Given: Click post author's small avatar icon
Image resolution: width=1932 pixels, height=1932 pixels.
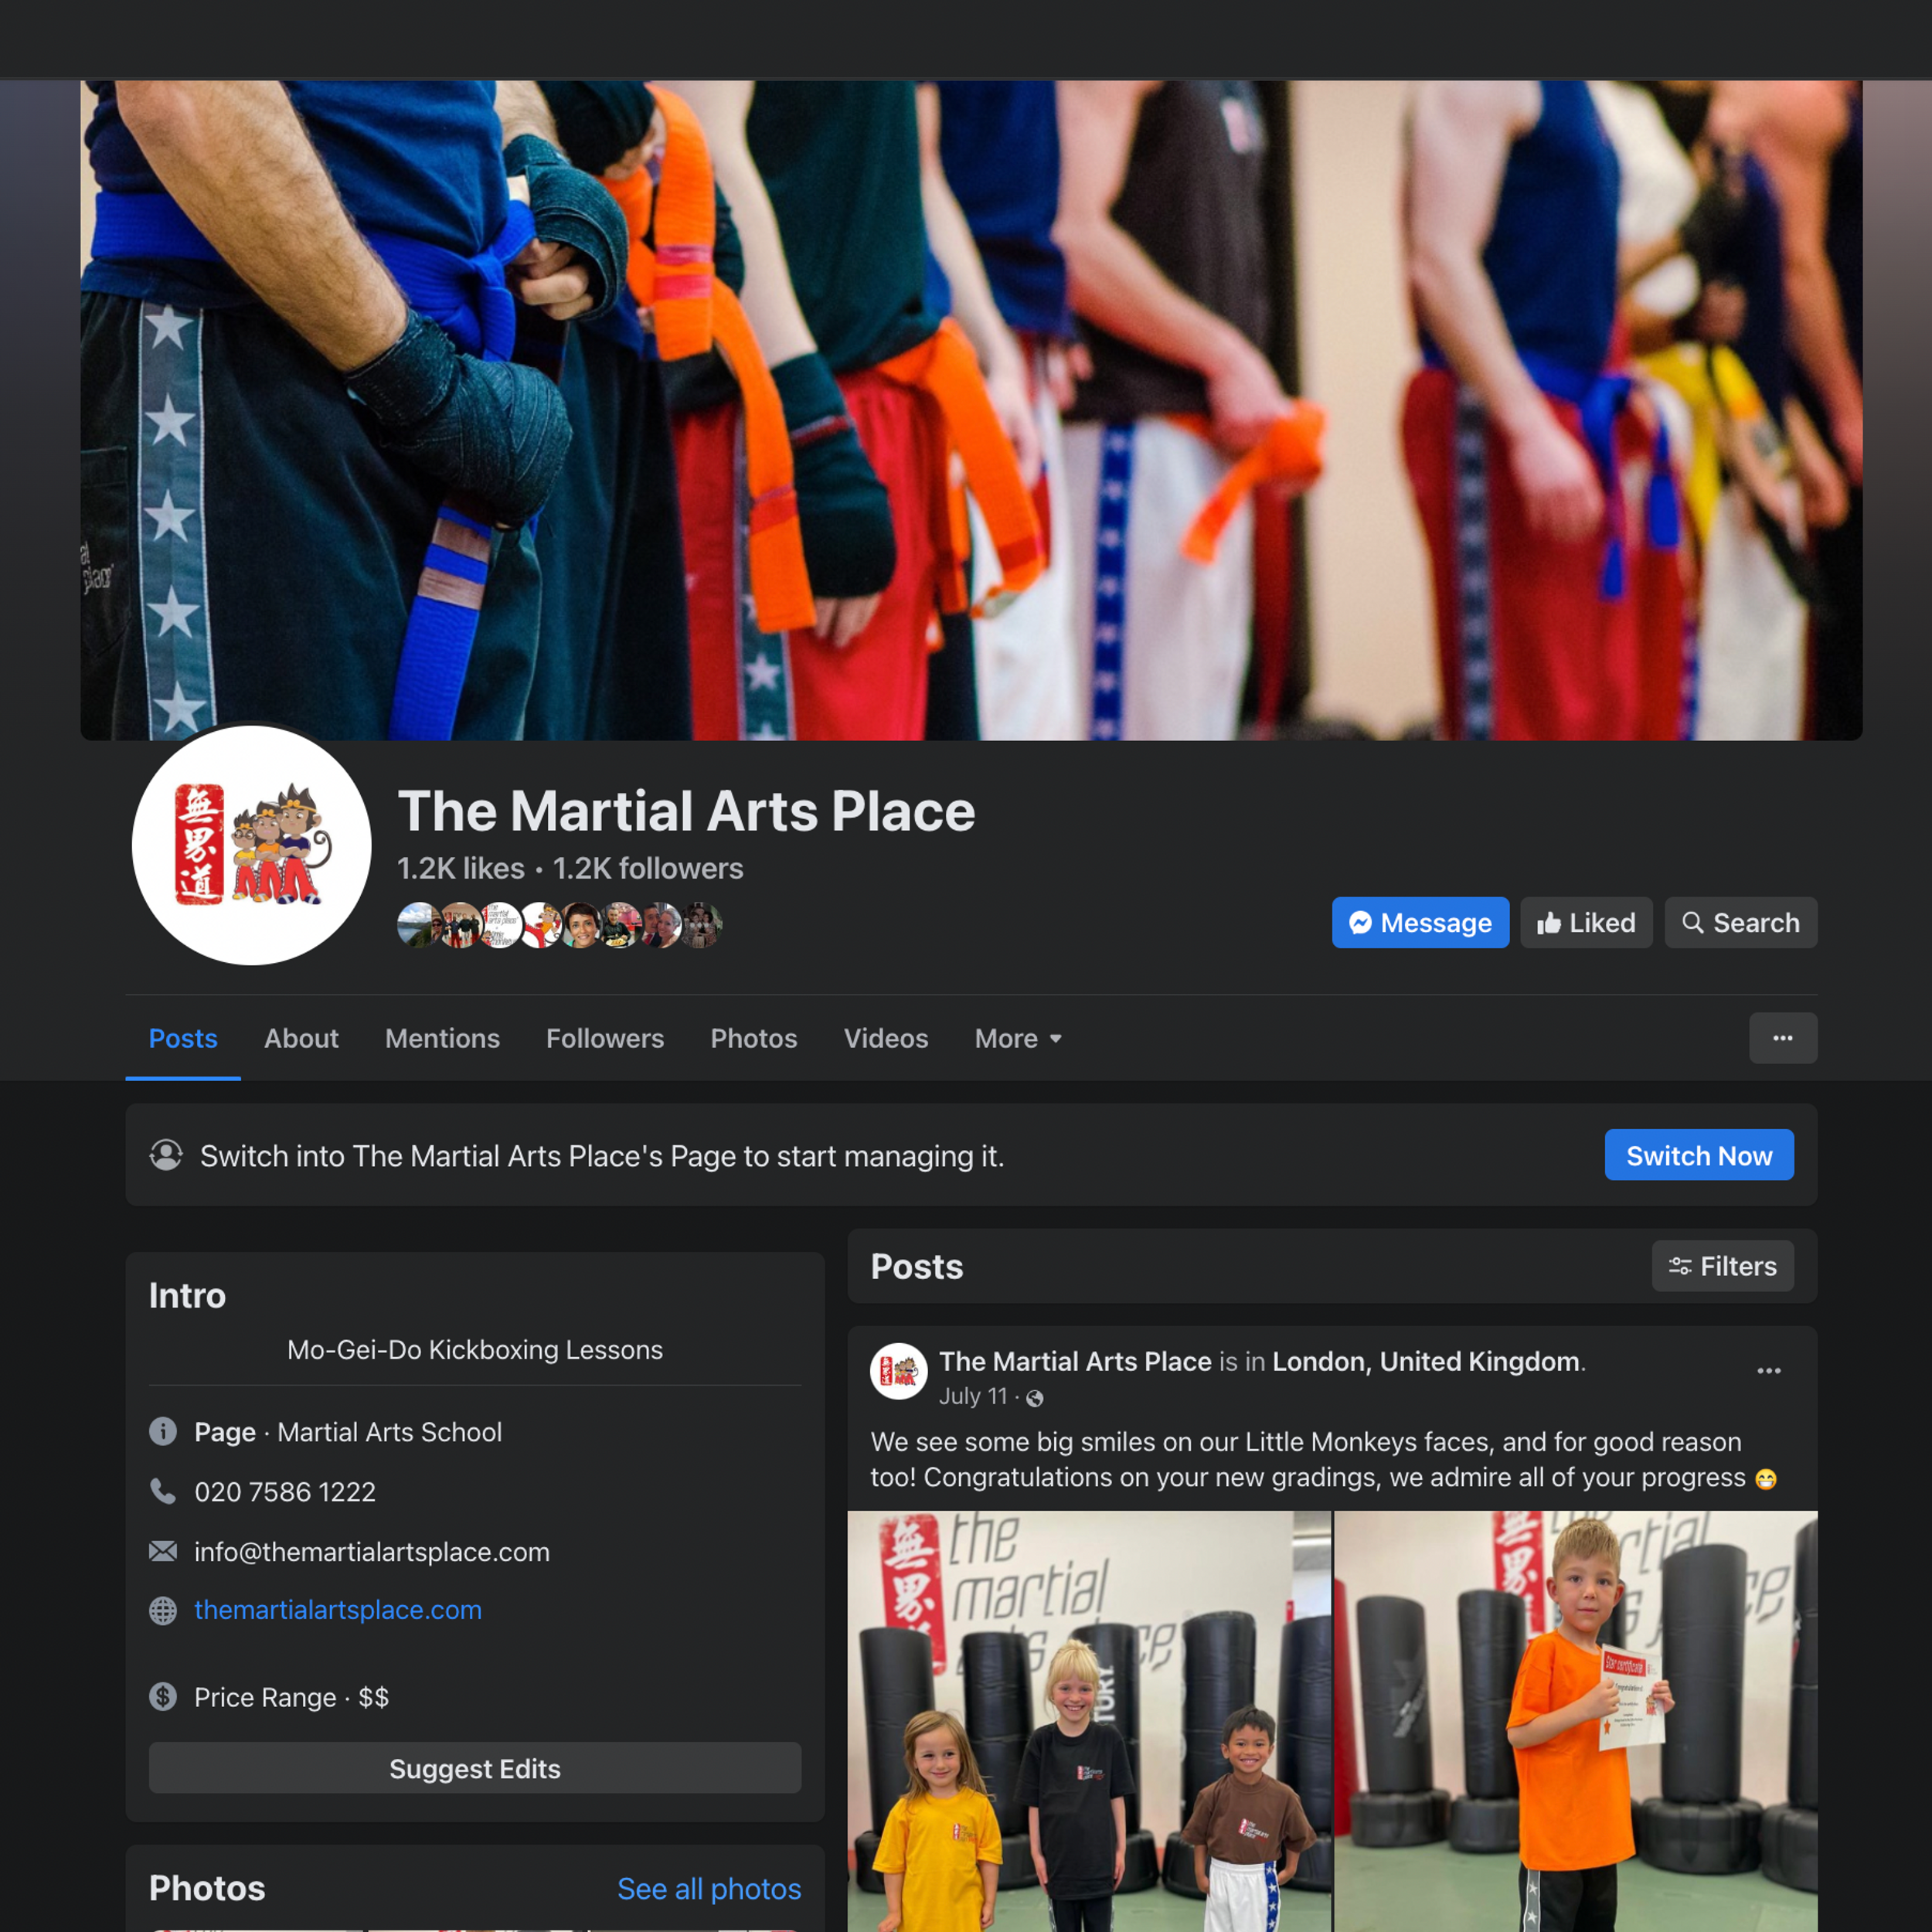Looking at the screenshot, I should click(x=898, y=1371).
